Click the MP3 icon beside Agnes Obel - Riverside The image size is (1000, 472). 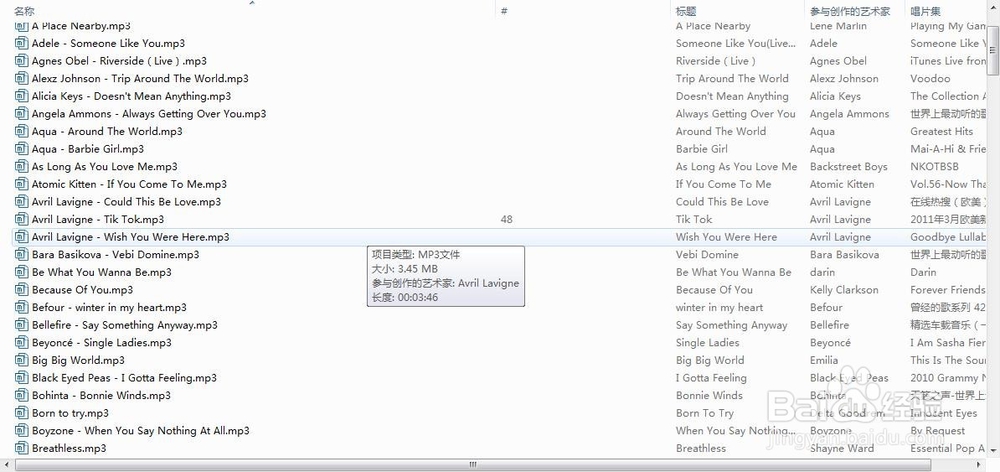click(22, 61)
